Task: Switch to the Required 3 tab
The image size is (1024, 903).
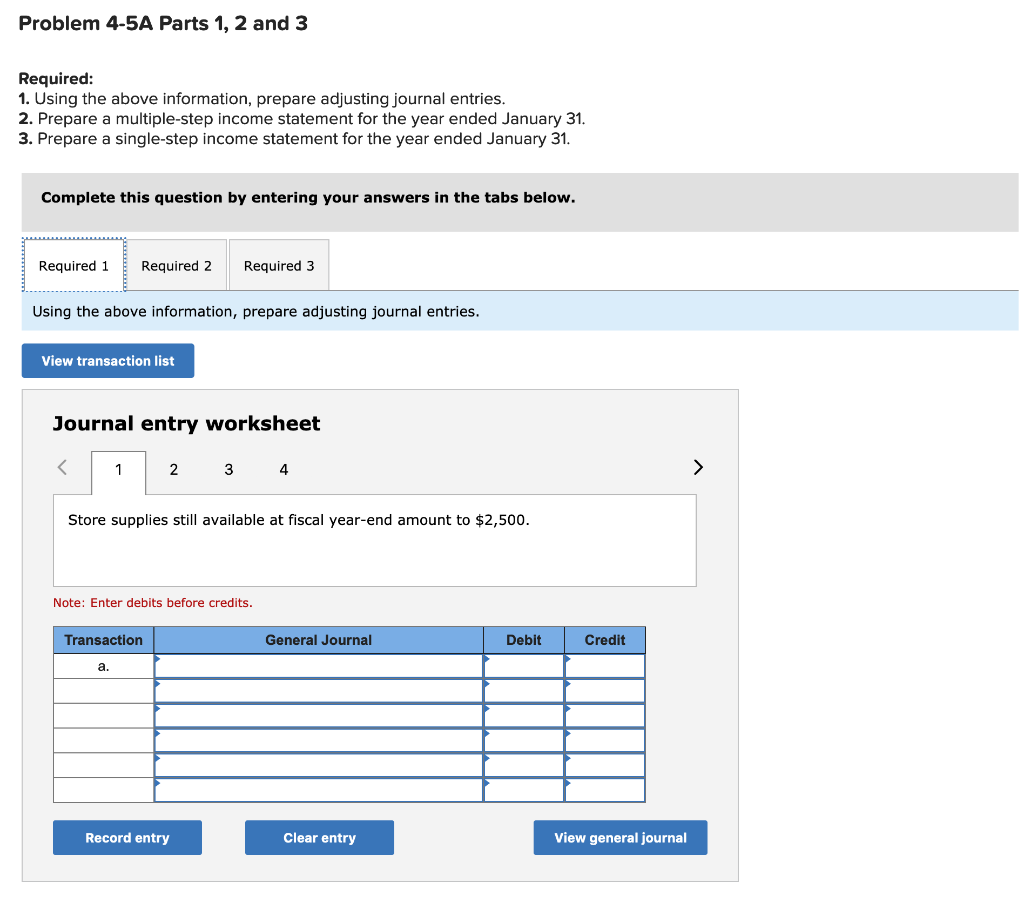Action: click(278, 265)
